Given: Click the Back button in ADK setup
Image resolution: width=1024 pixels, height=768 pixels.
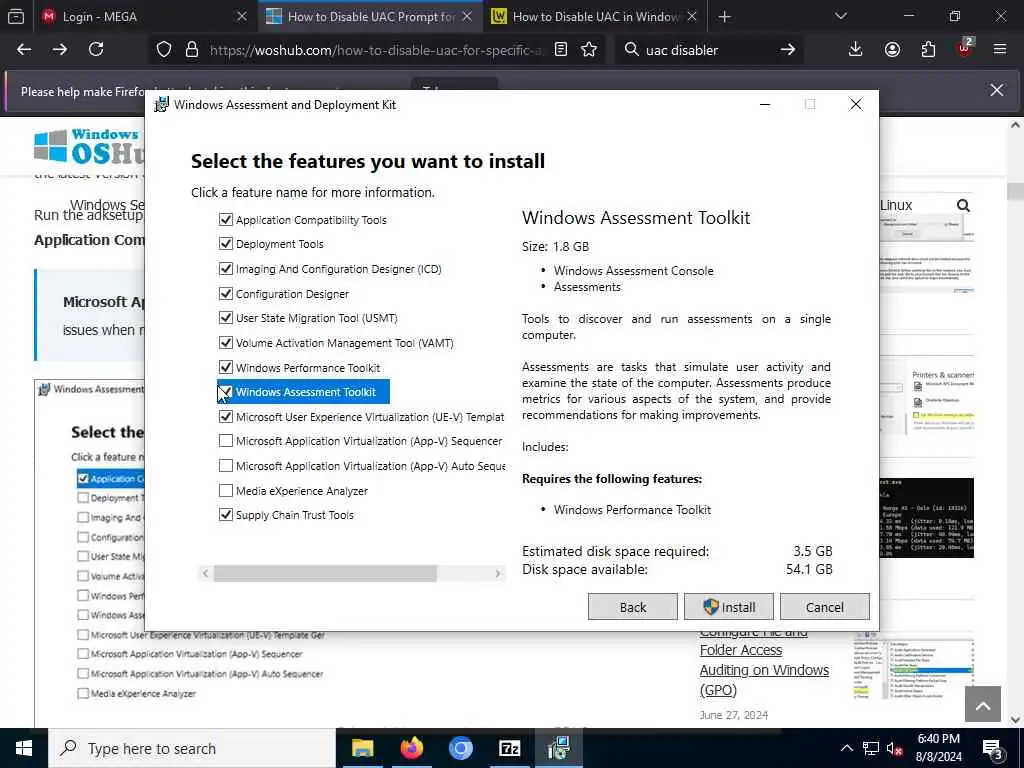Looking at the screenshot, I should 633,607.
